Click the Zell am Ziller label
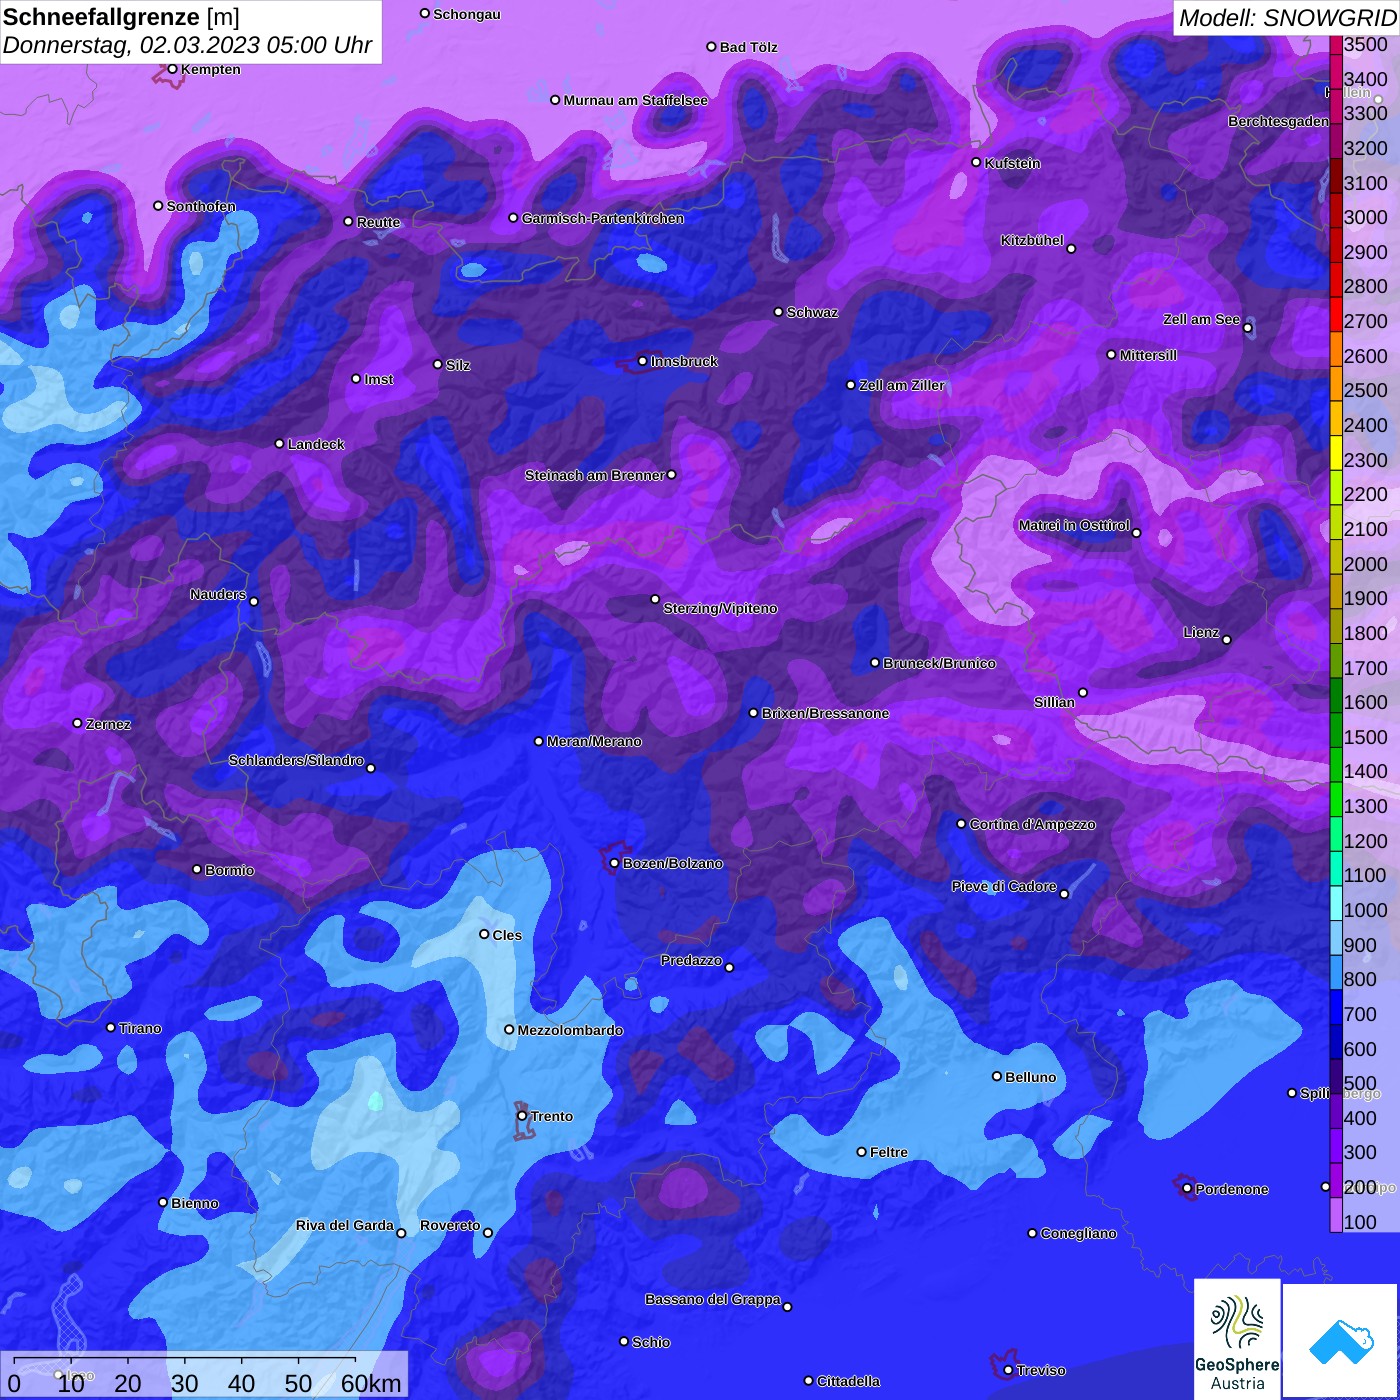Screen dimensions: 1400x1400 pos(901,385)
